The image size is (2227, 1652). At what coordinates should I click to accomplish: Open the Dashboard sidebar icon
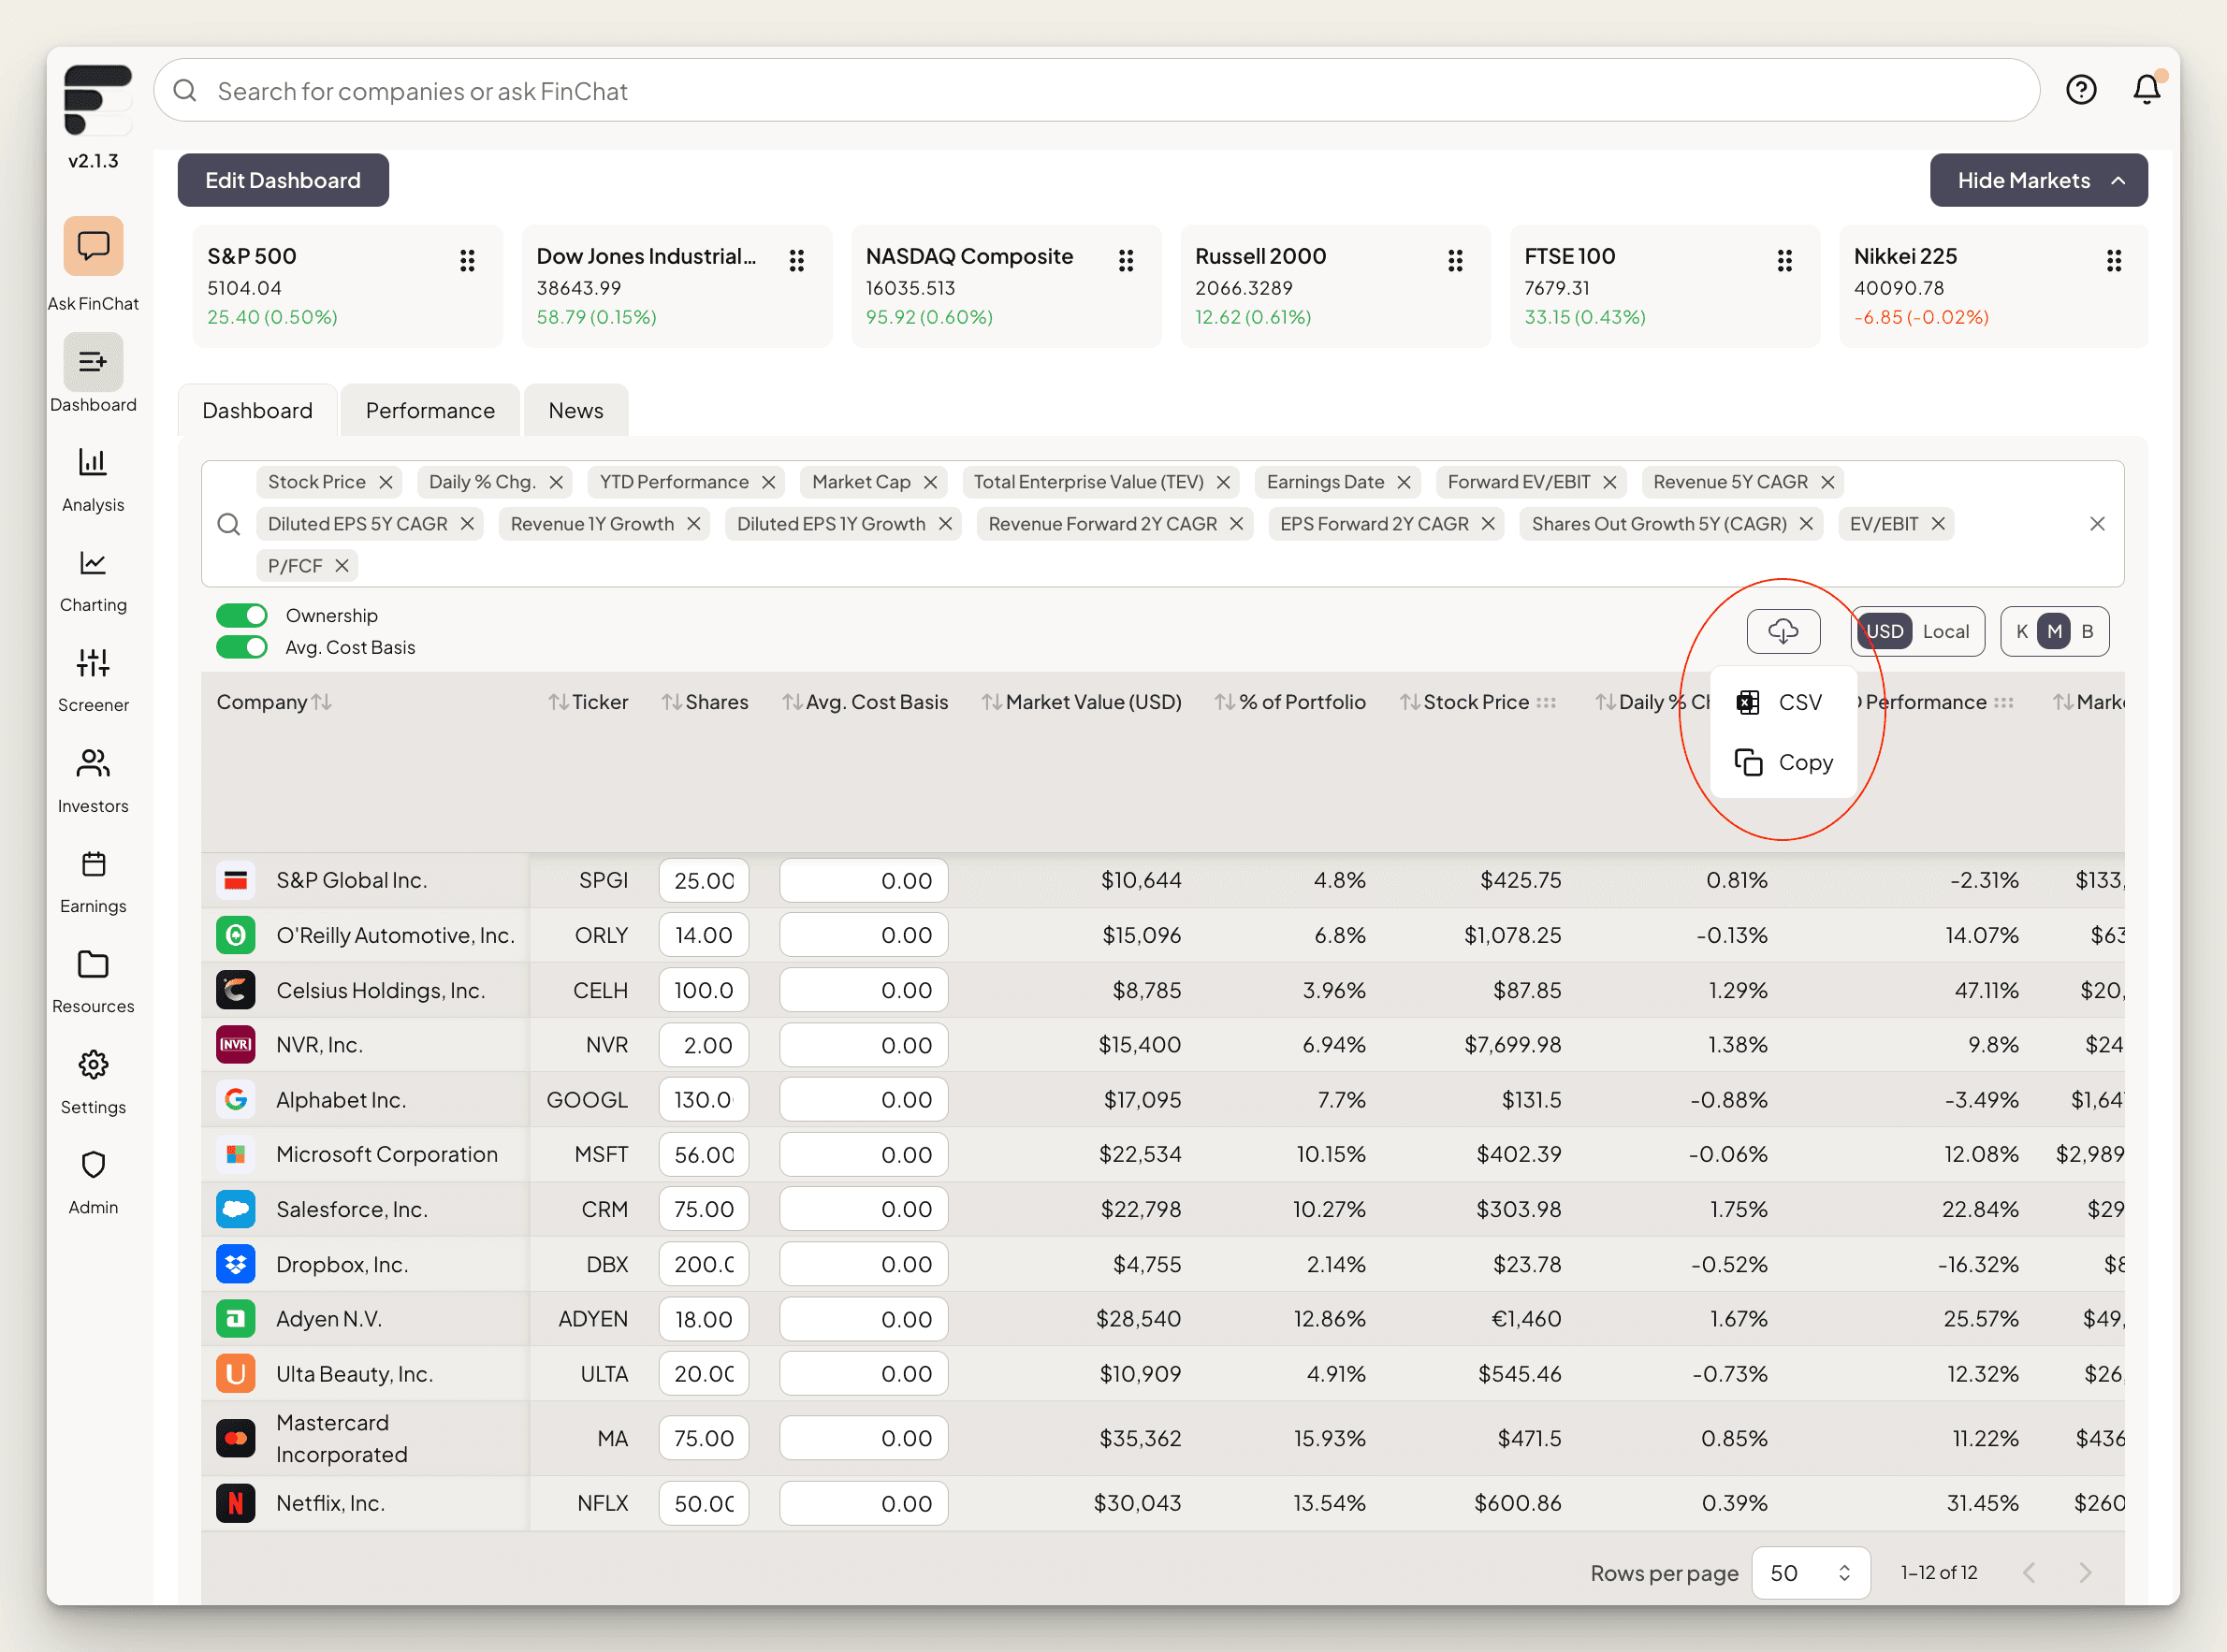coord(93,362)
